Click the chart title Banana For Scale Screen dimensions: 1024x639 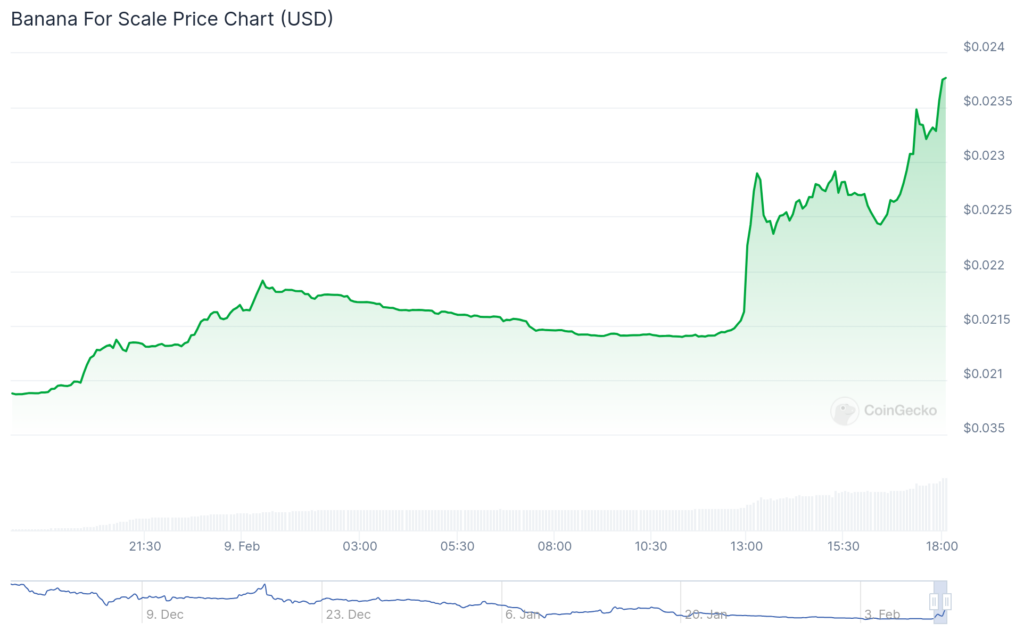point(170,19)
